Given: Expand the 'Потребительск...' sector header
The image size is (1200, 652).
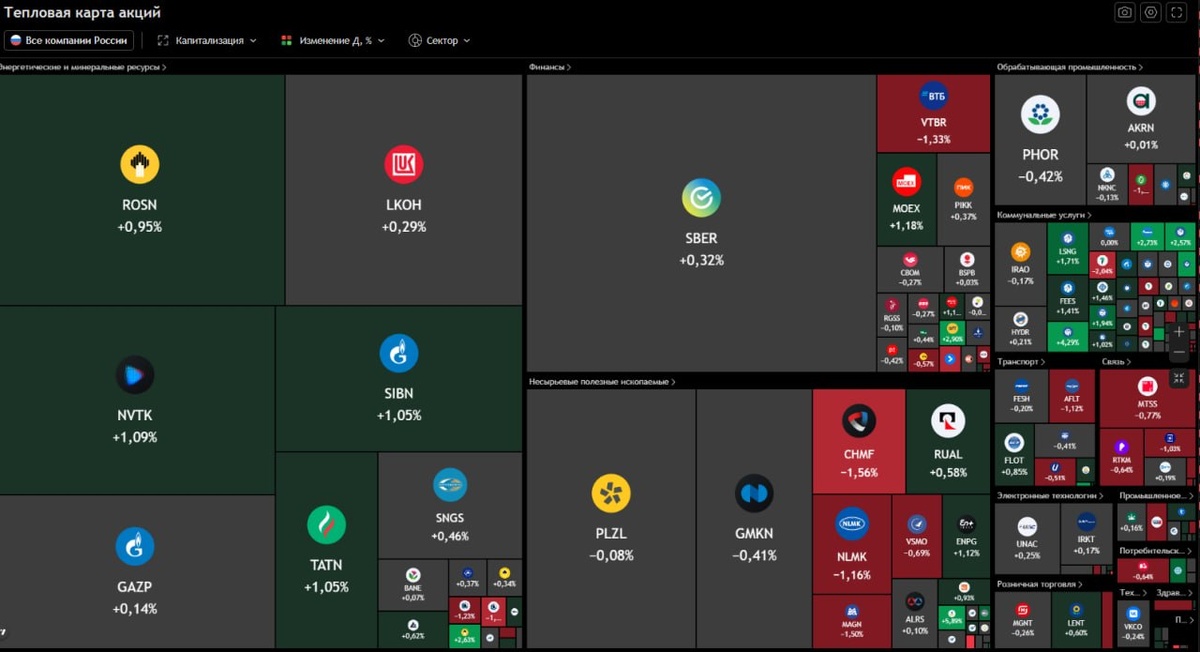Looking at the screenshot, I should [x=1155, y=550].
